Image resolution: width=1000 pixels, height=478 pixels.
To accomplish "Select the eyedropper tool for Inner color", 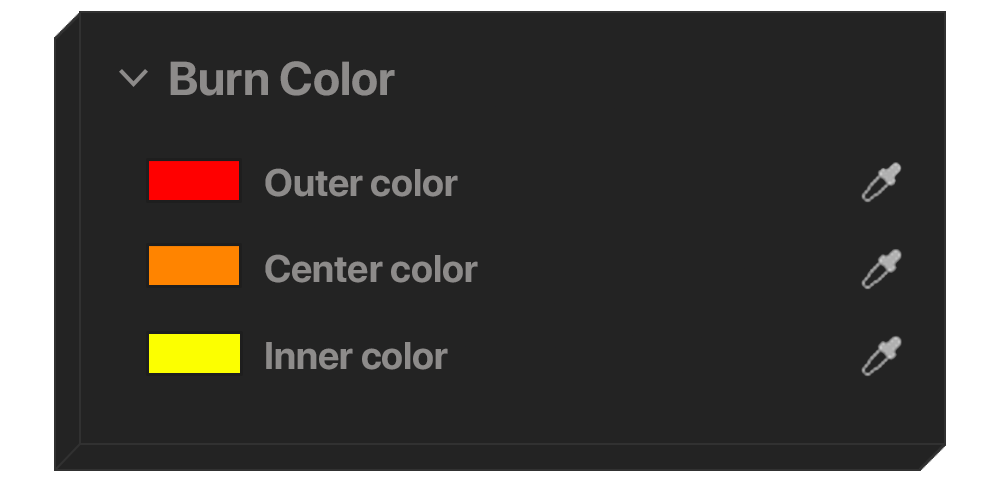I will [881, 356].
